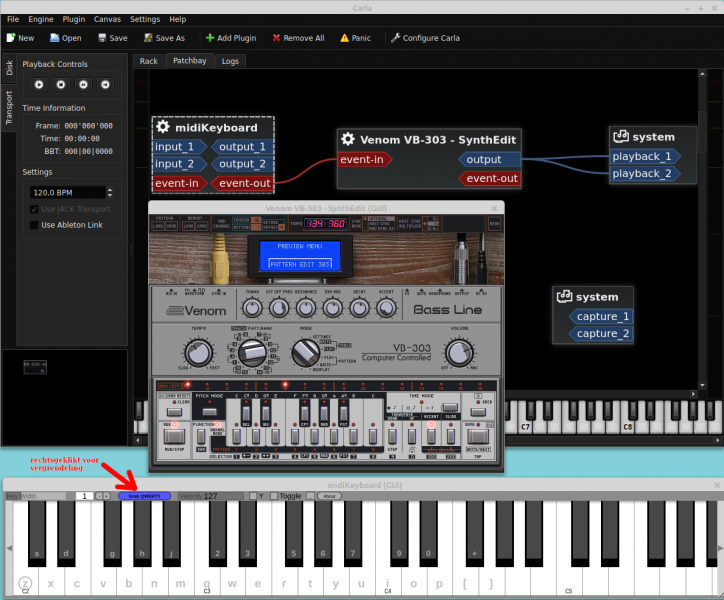724x600 pixels.
Task: Click the Save toolbar icon
Action: pos(102,38)
